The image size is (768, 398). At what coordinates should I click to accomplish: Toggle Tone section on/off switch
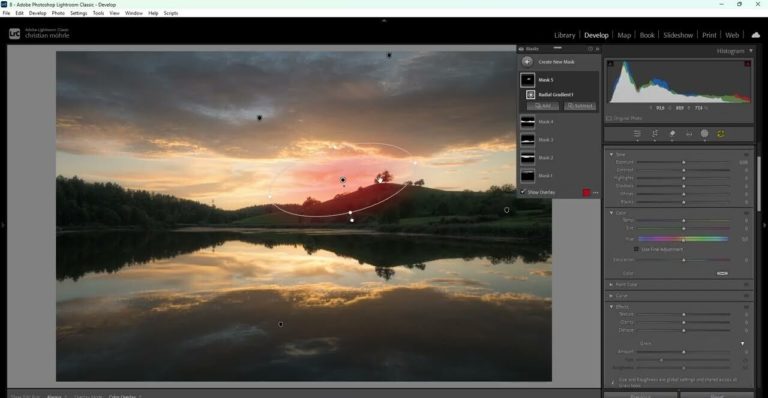[x=746, y=154]
